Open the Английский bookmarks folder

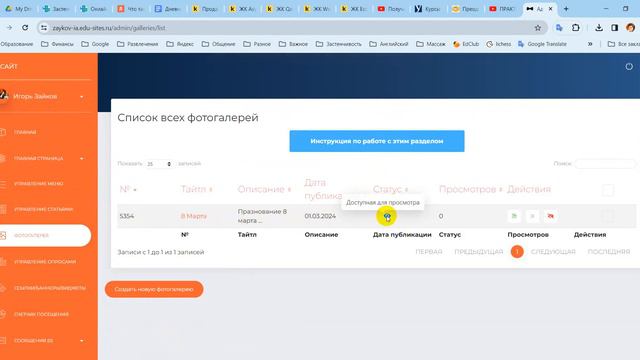point(389,44)
